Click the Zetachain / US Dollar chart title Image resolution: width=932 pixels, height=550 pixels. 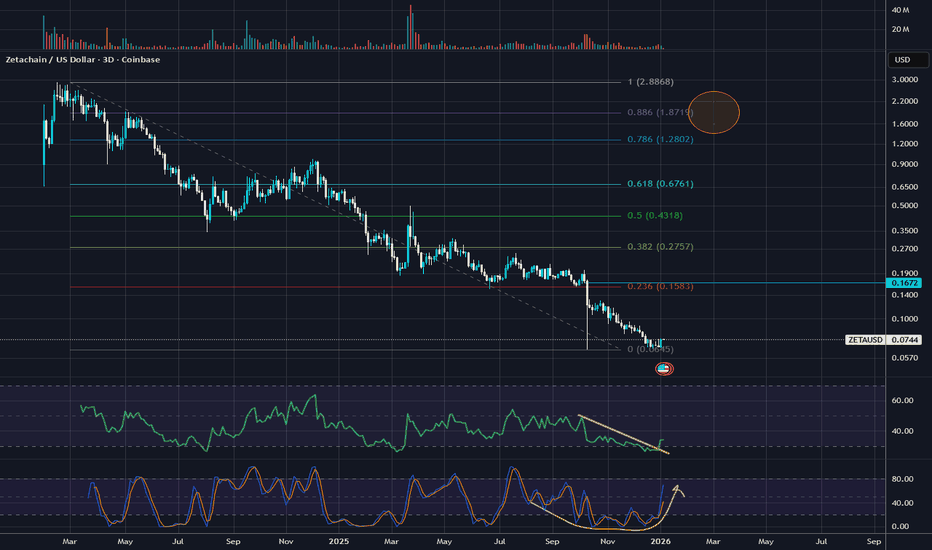point(83,59)
